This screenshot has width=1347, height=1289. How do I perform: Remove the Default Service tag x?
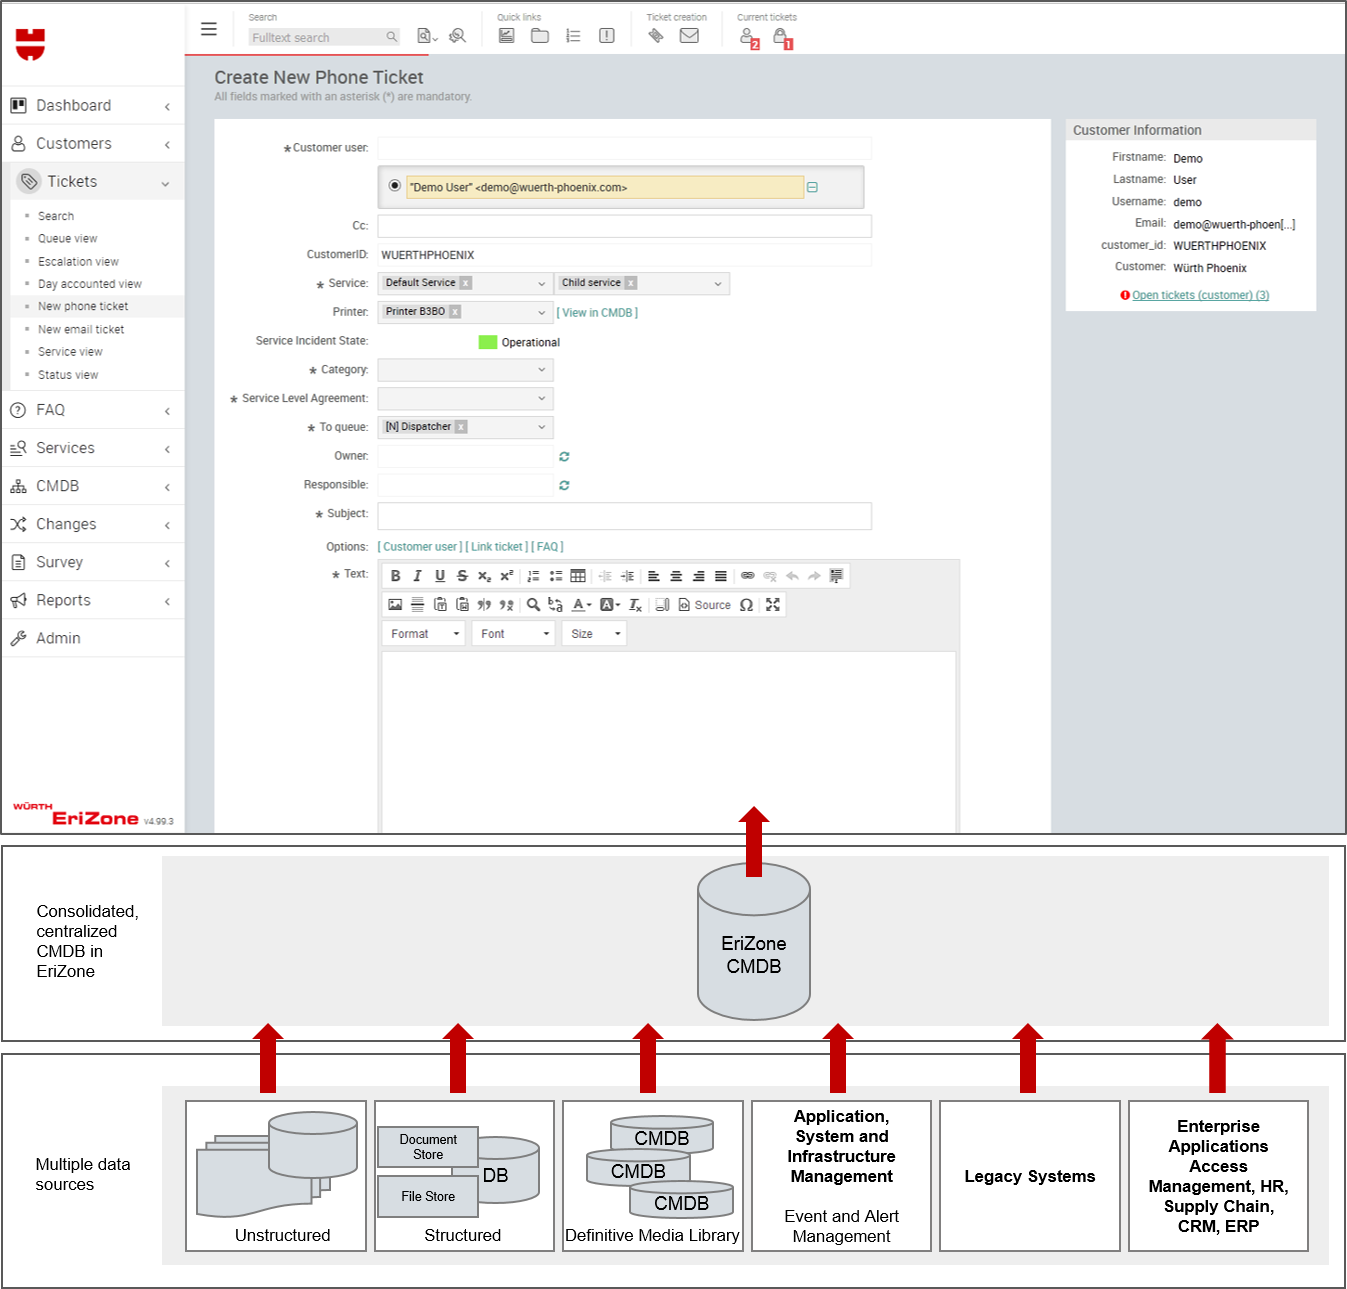465,283
